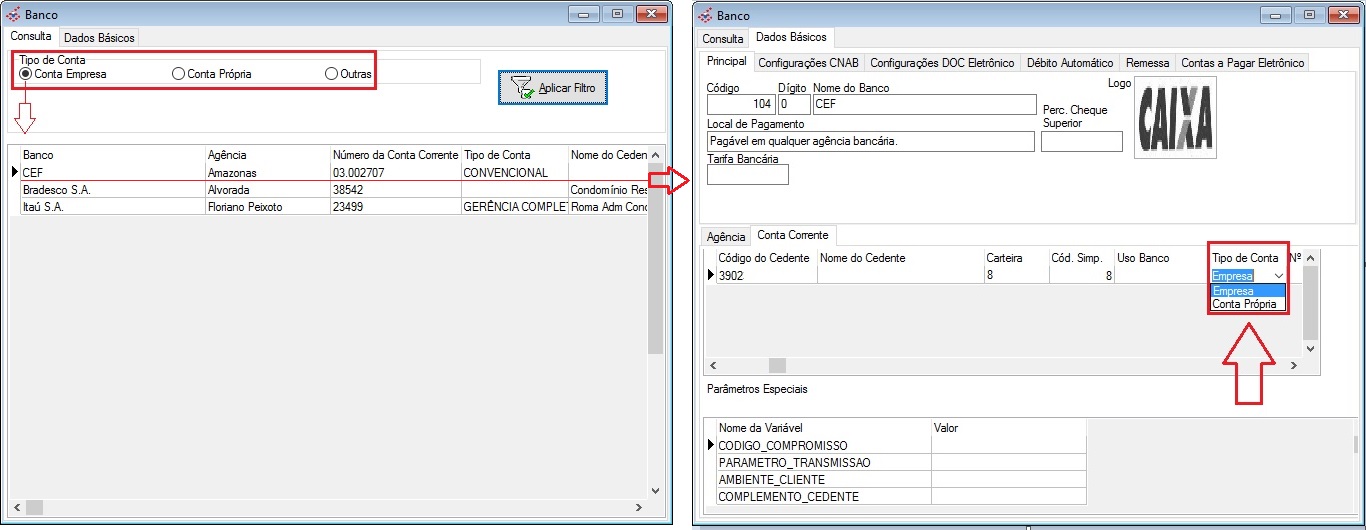This screenshot has width=1366, height=530.
Task: Open the Tipo de Conta dropdown arrow
Action: pyautogui.click(x=1279, y=276)
